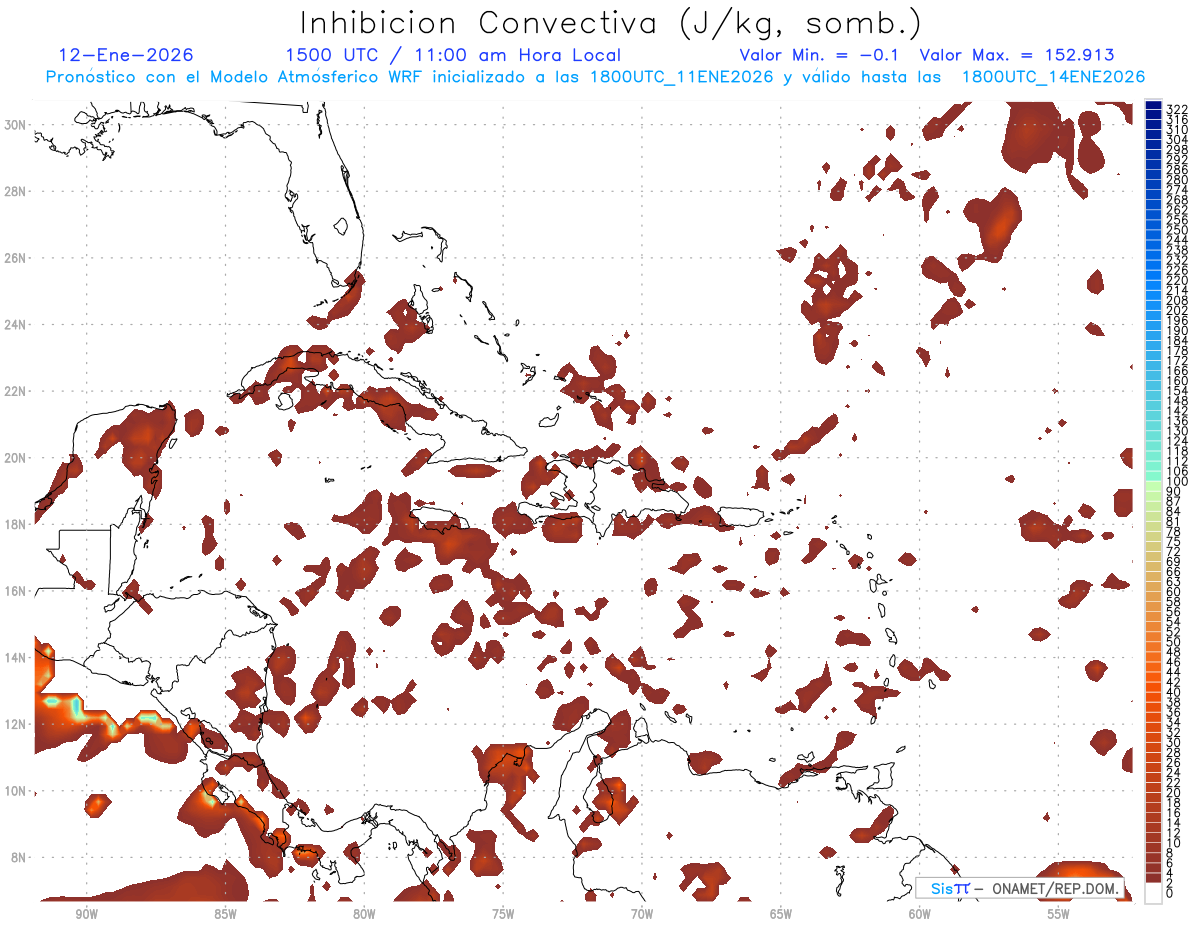Click the '80W' longitude label

pos(364,914)
